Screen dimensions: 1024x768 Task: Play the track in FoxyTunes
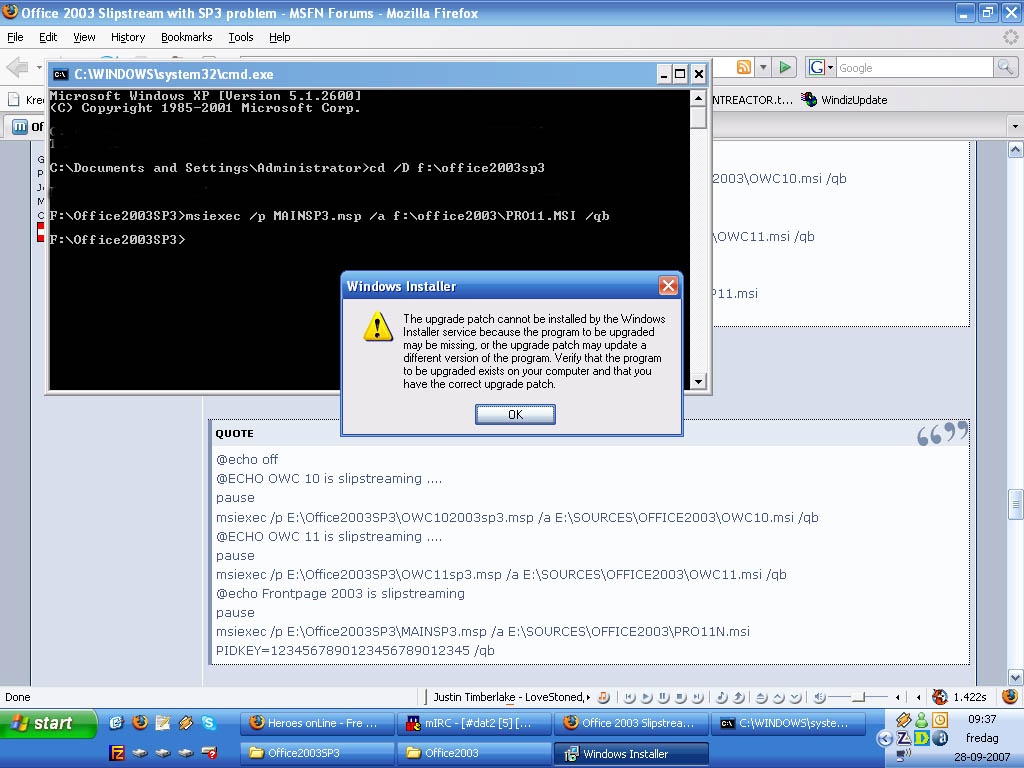click(647, 697)
